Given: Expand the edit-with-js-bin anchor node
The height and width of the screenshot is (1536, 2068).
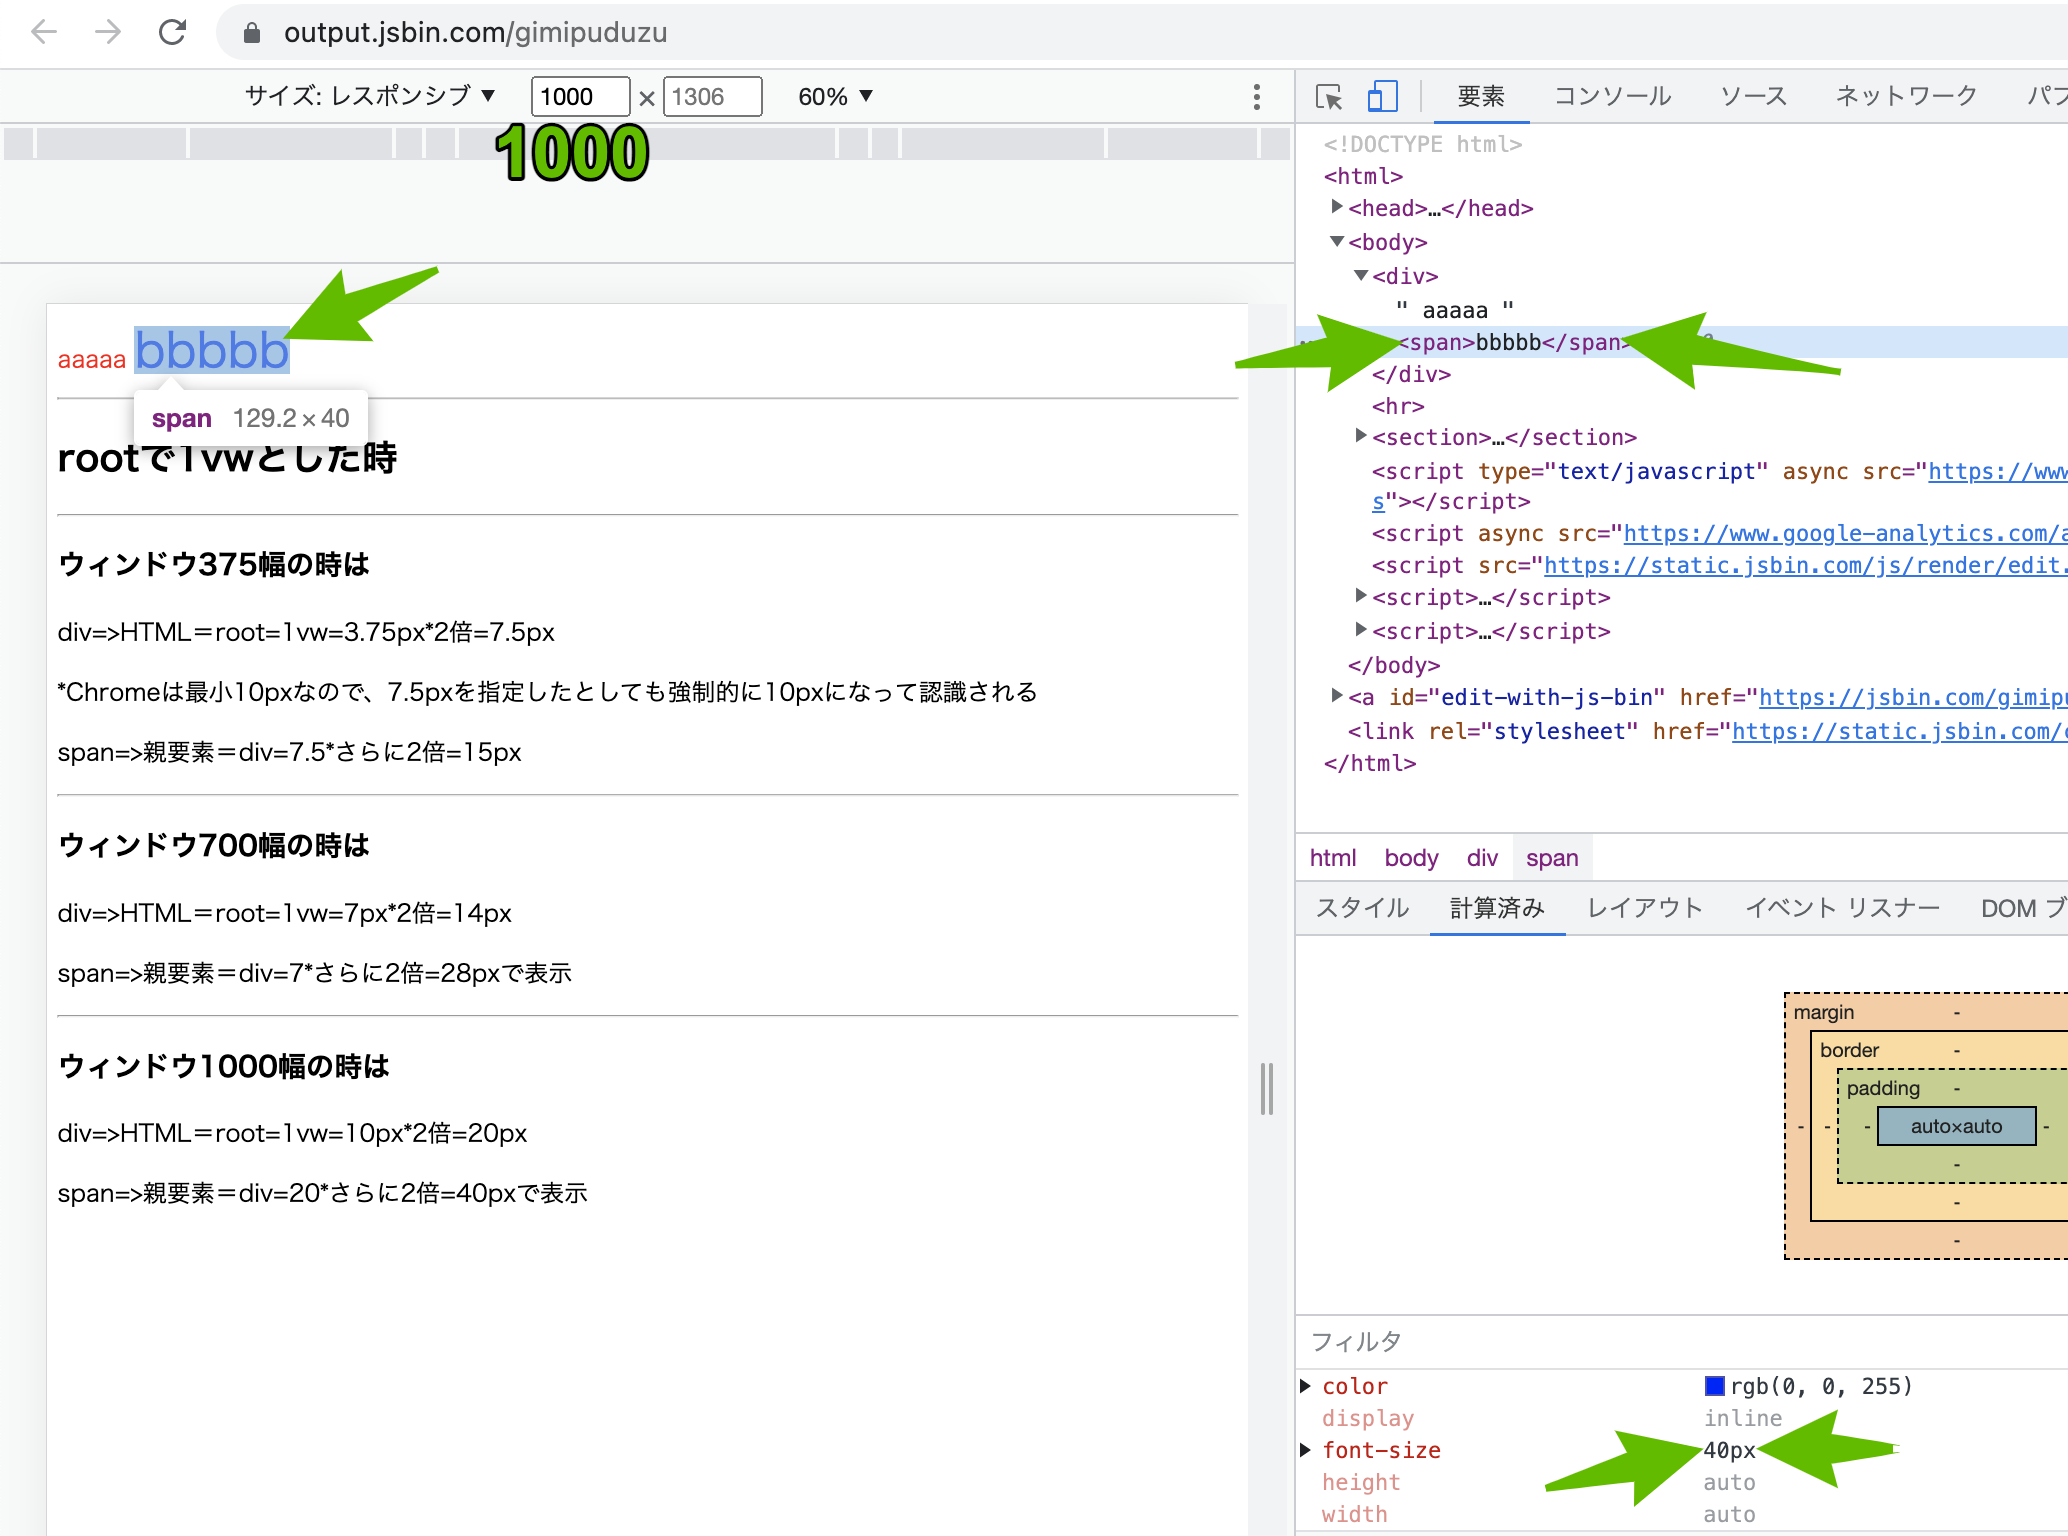Looking at the screenshot, I should coord(1337,696).
